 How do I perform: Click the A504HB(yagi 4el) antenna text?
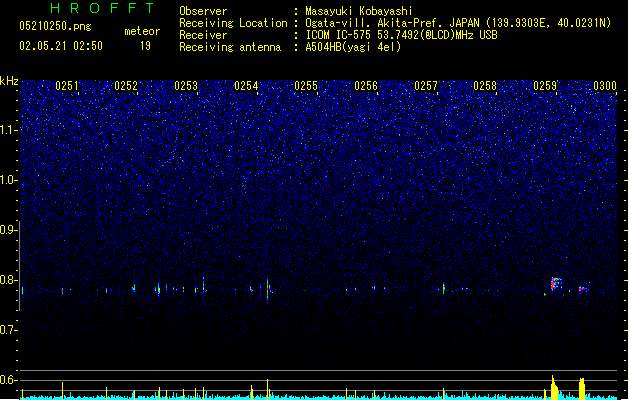[353, 47]
